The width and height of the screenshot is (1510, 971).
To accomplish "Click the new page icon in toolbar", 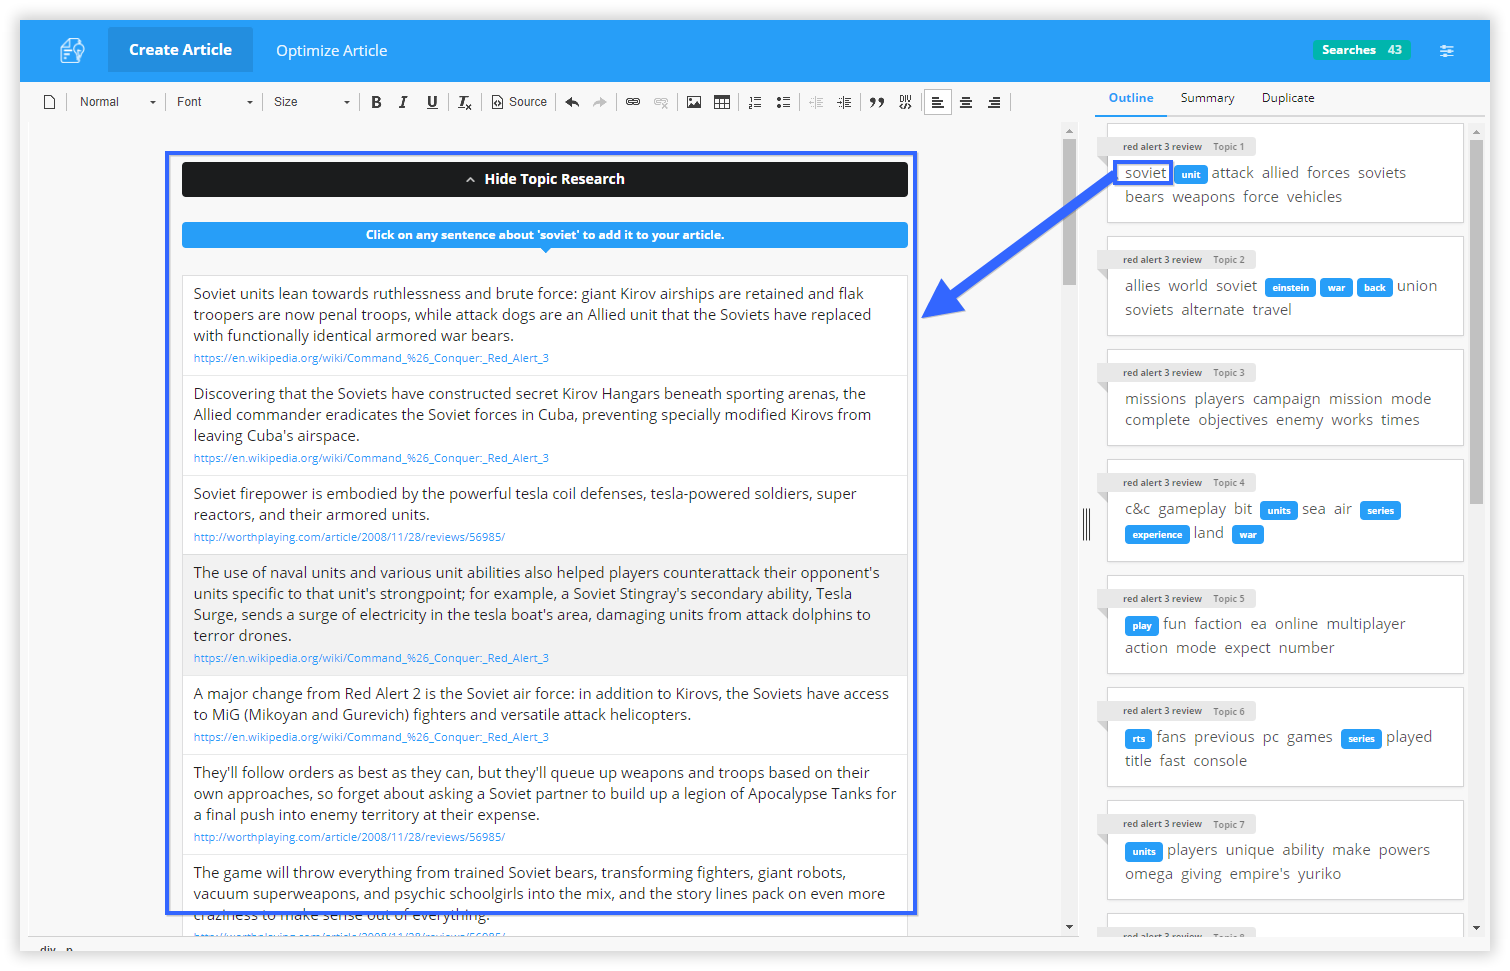I will pos(49,102).
